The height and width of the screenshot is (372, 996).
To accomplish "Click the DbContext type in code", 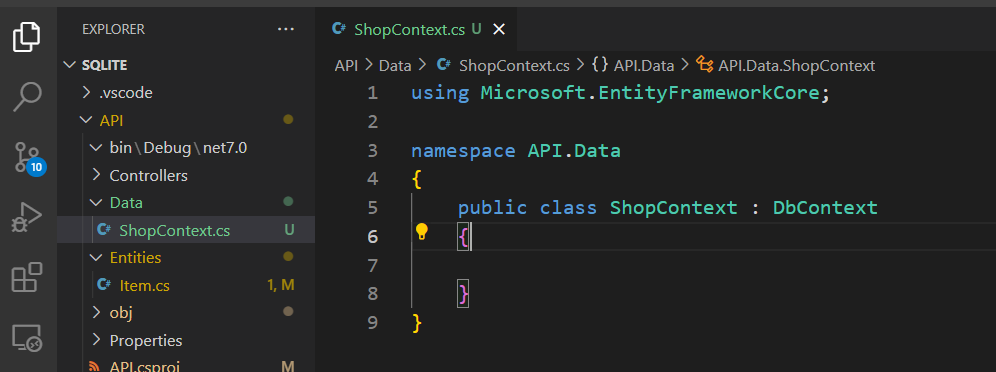I will click(x=825, y=208).
